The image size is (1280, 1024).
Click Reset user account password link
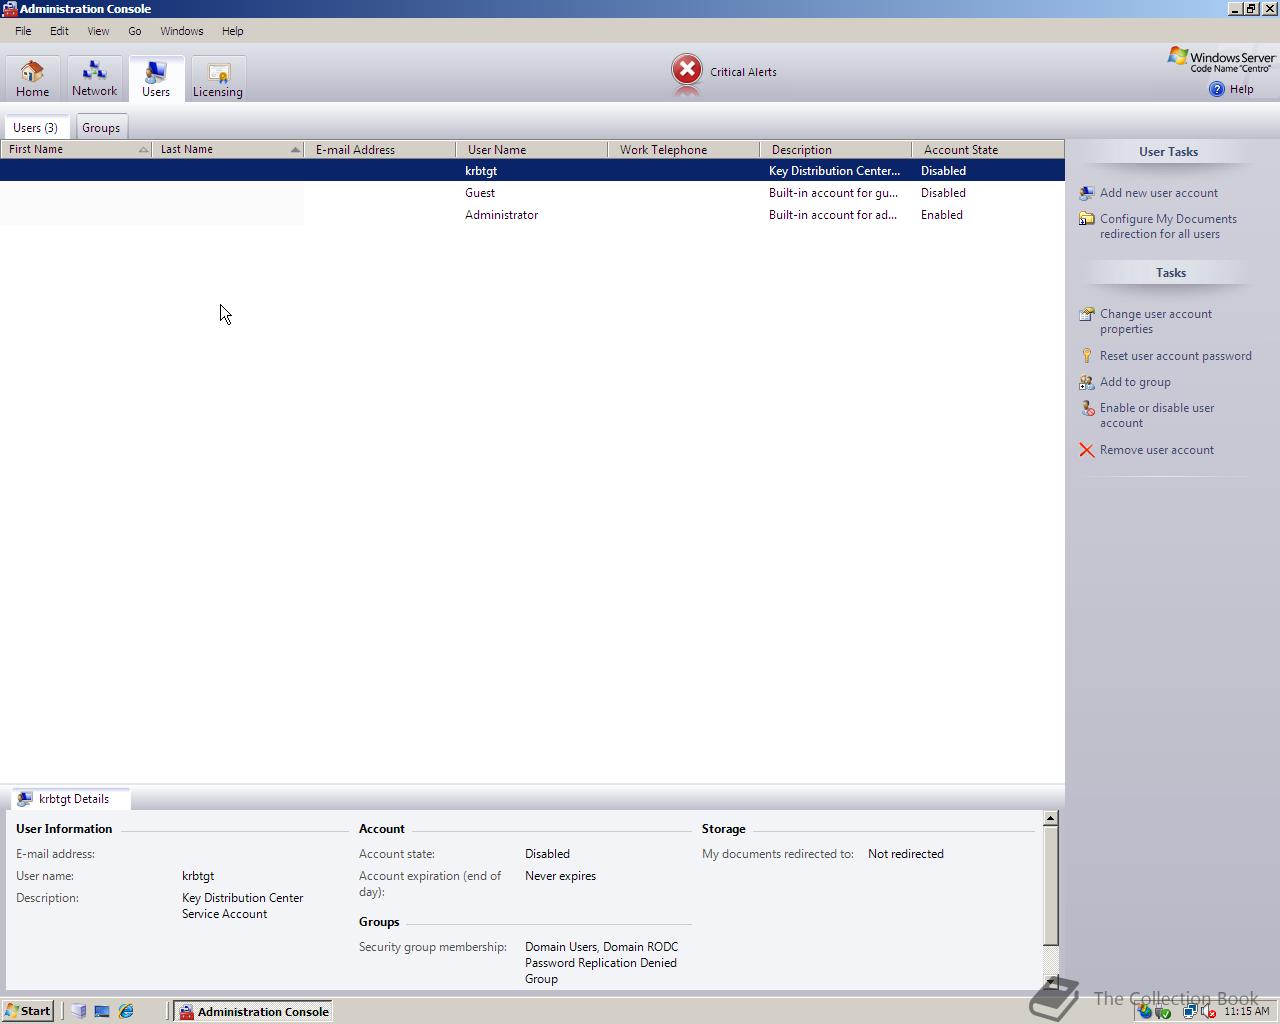click(x=1176, y=356)
